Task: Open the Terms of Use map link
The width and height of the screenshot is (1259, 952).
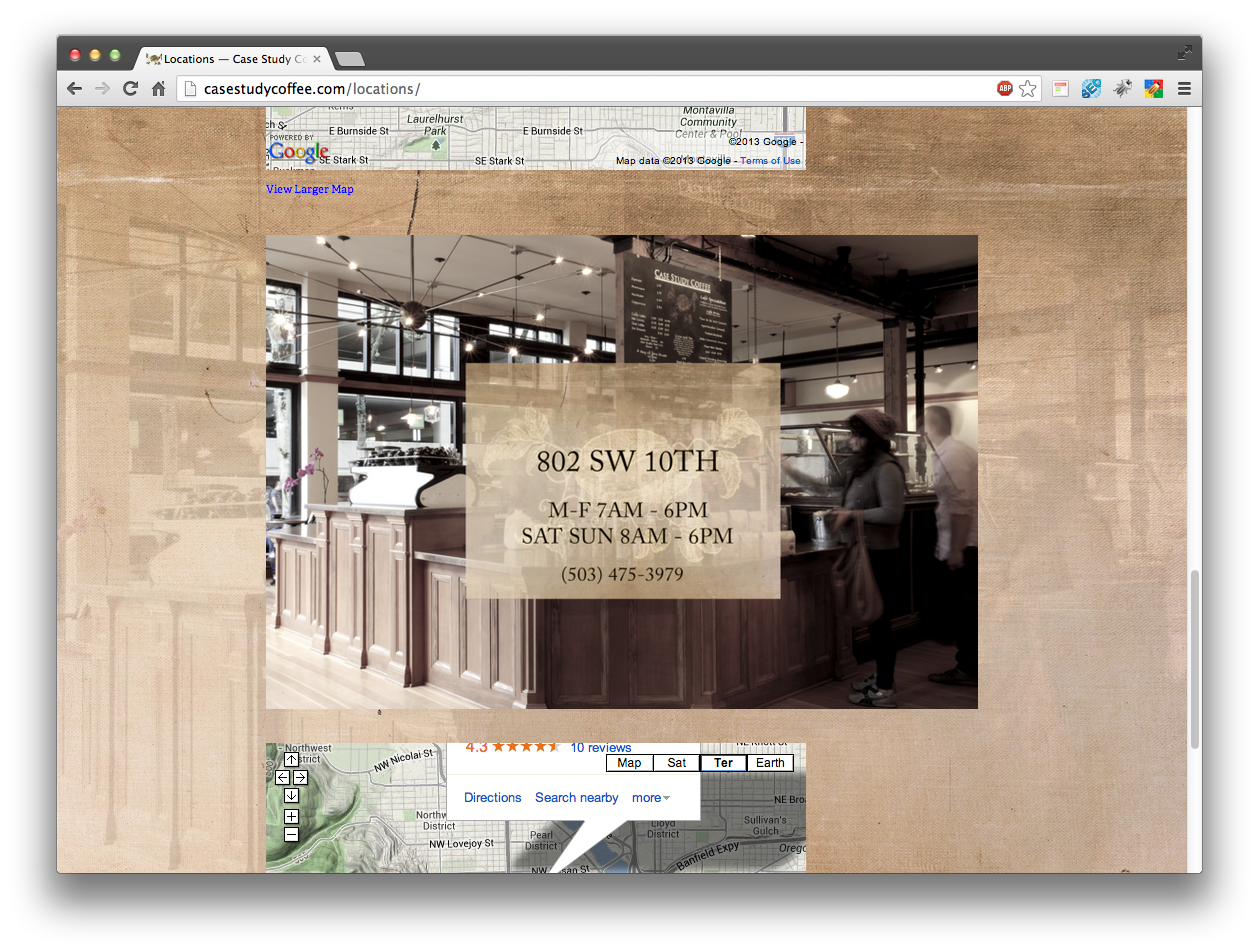Action: [x=770, y=161]
